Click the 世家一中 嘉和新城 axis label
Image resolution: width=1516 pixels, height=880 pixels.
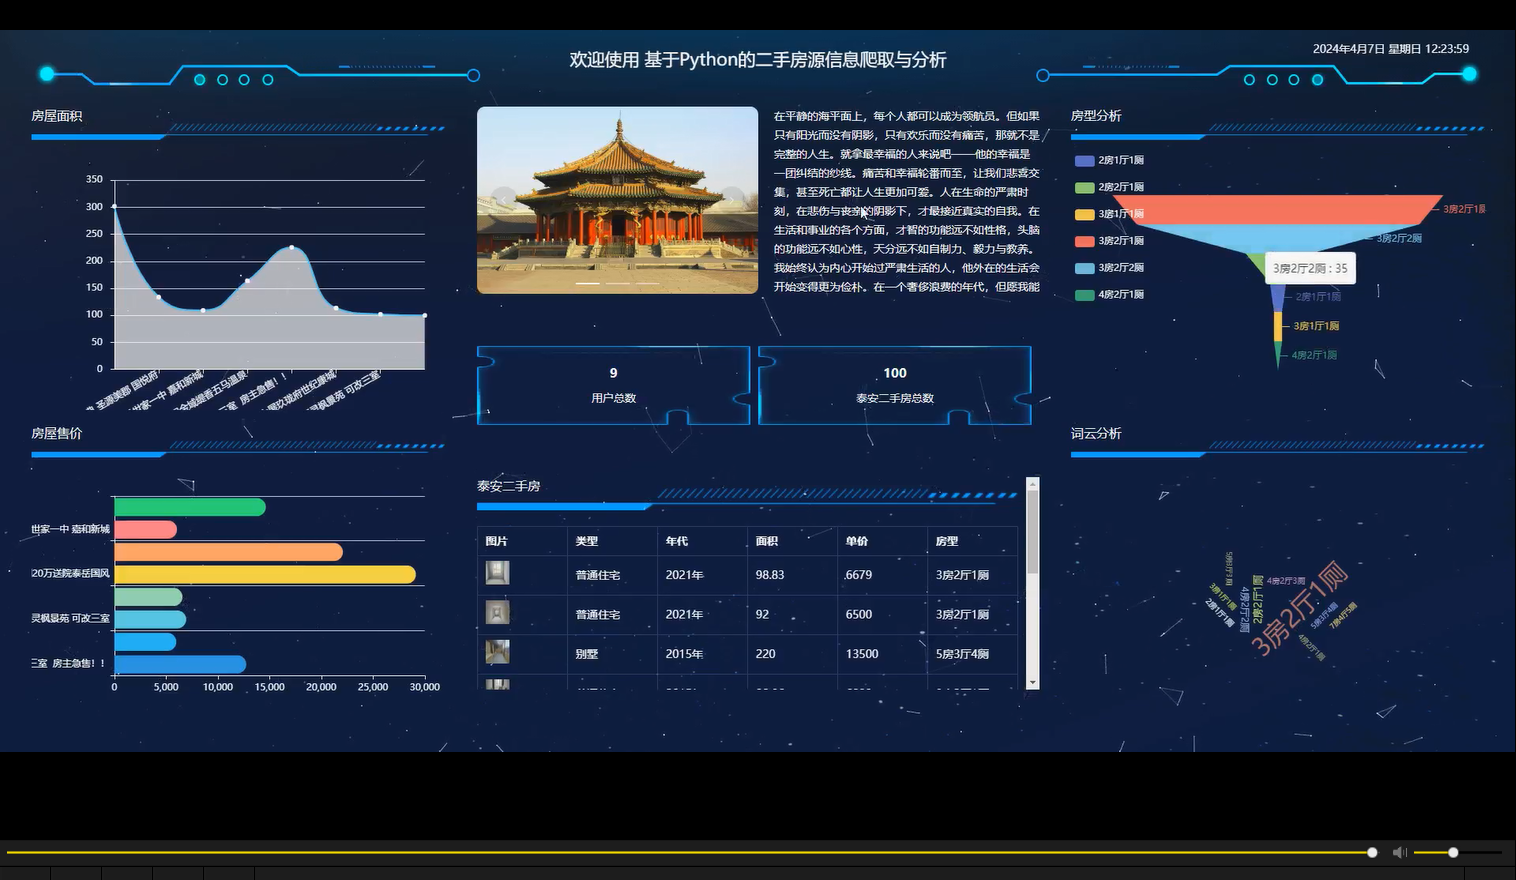(x=70, y=529)
